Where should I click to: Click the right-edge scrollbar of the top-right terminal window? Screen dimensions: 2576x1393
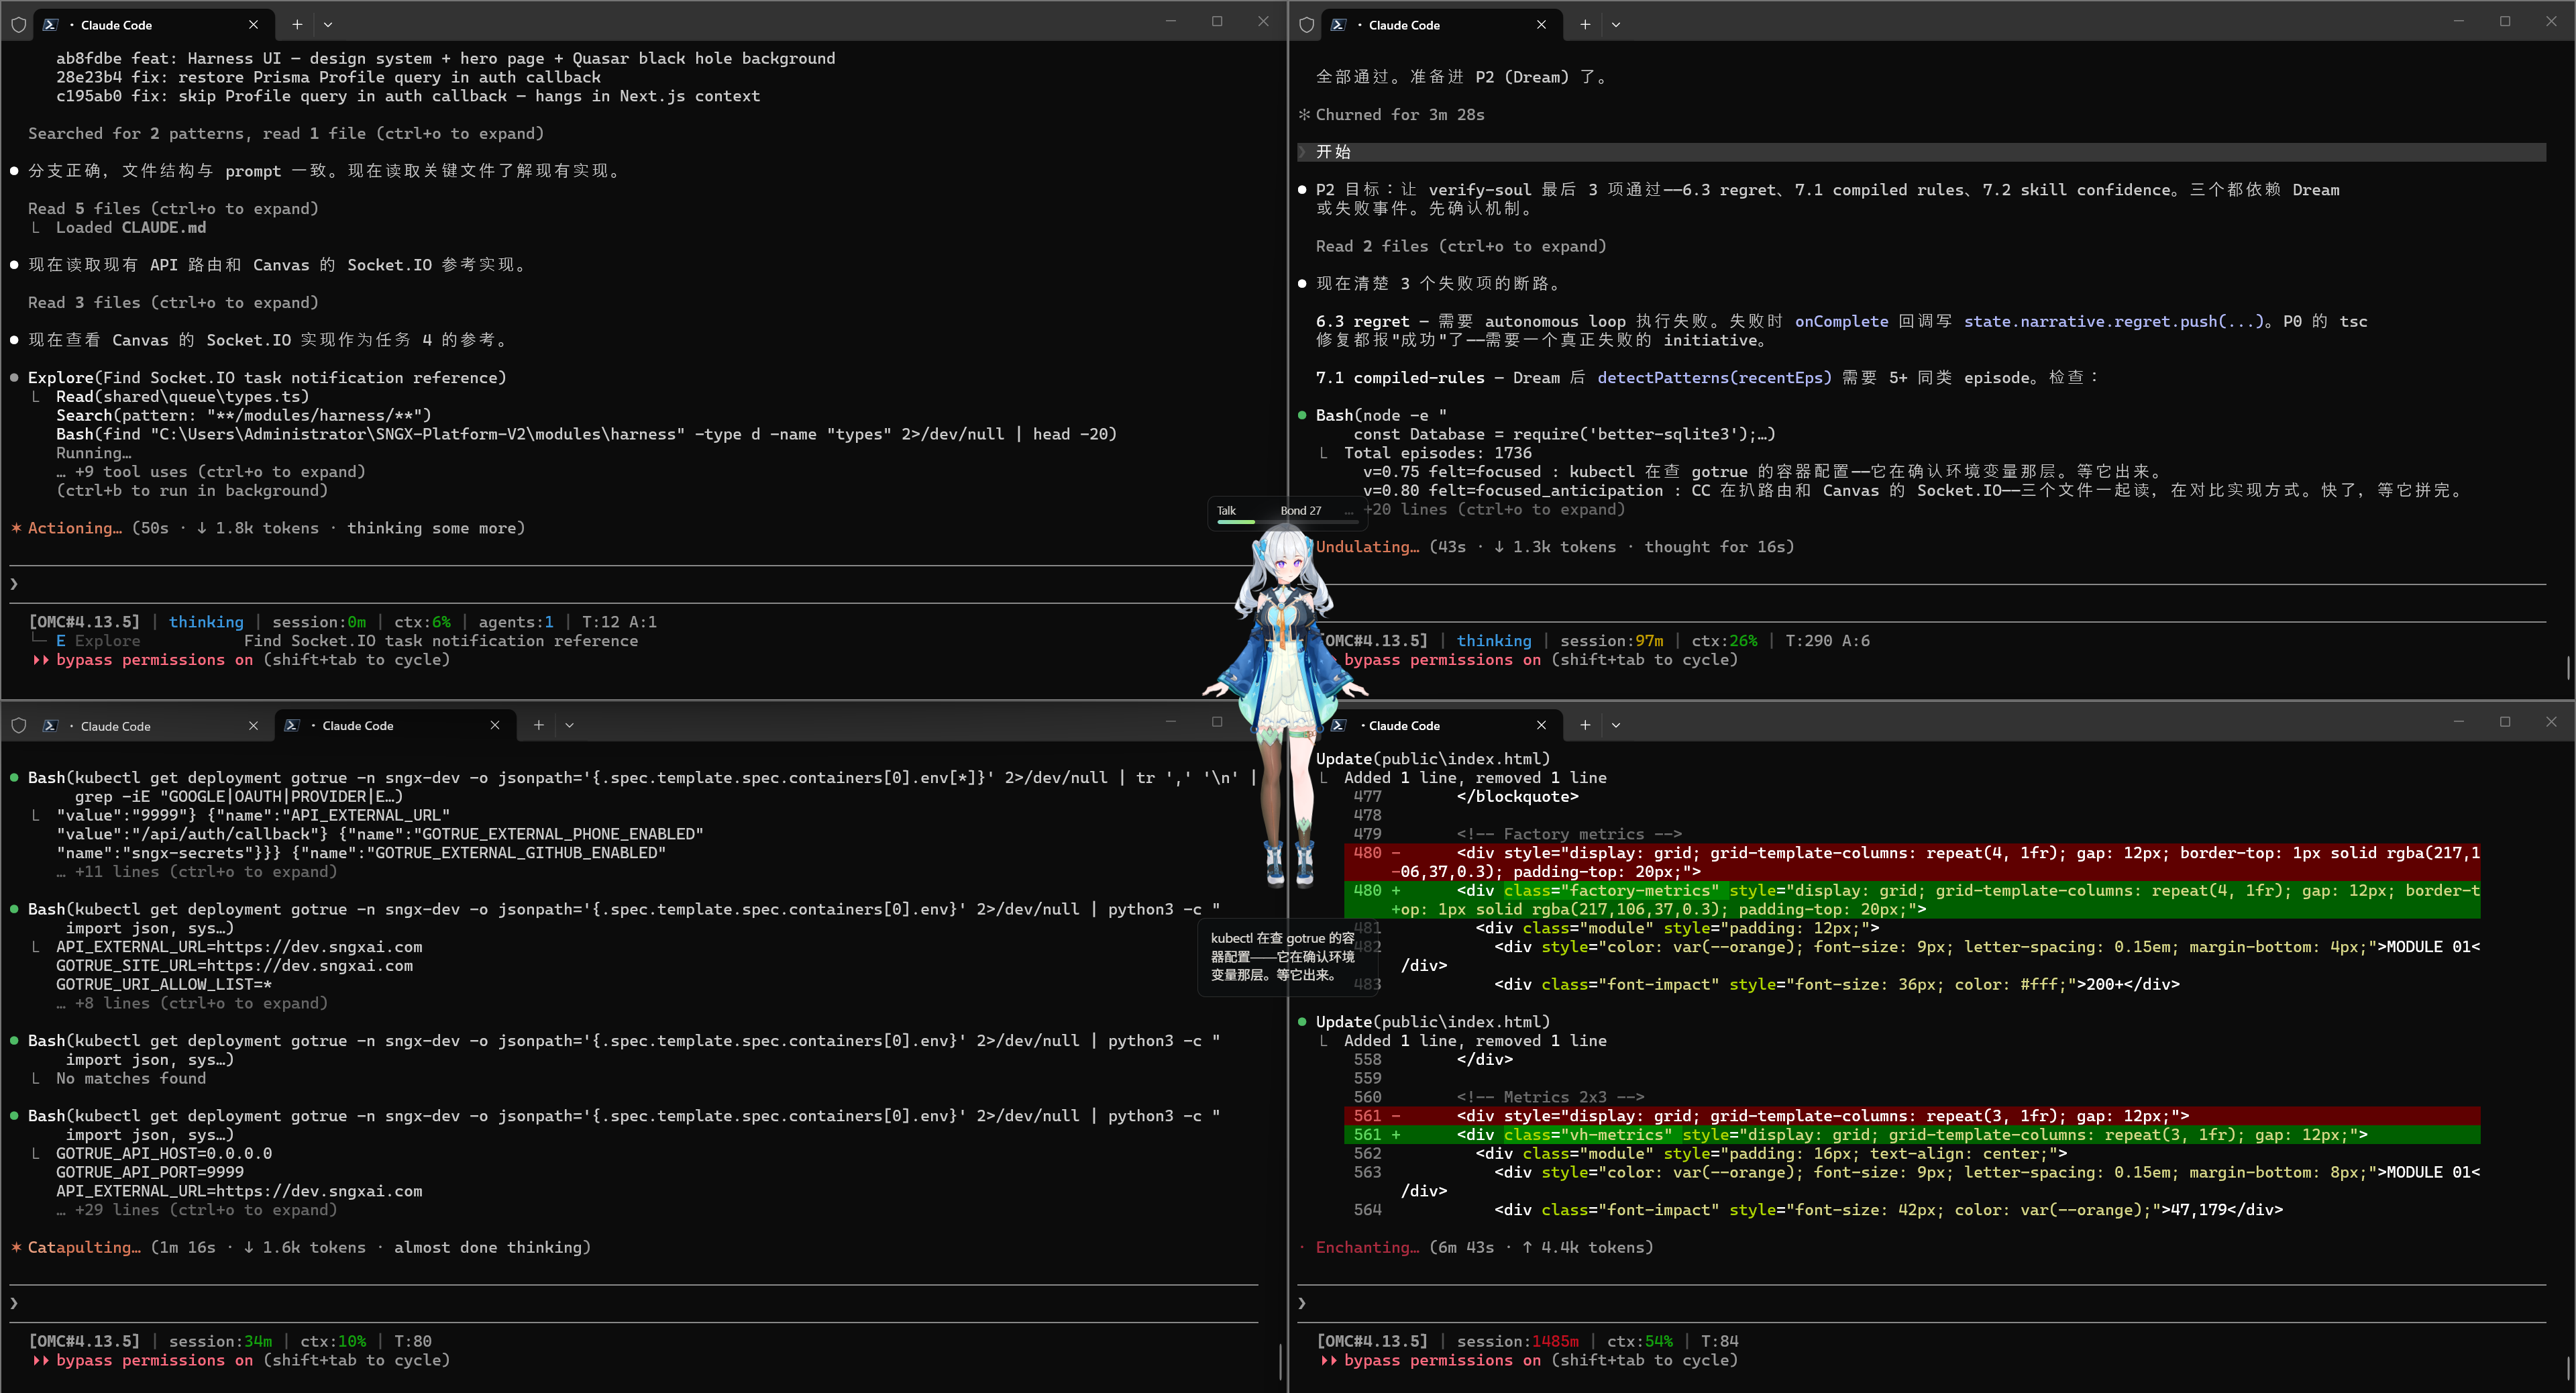coord(2568,667)
